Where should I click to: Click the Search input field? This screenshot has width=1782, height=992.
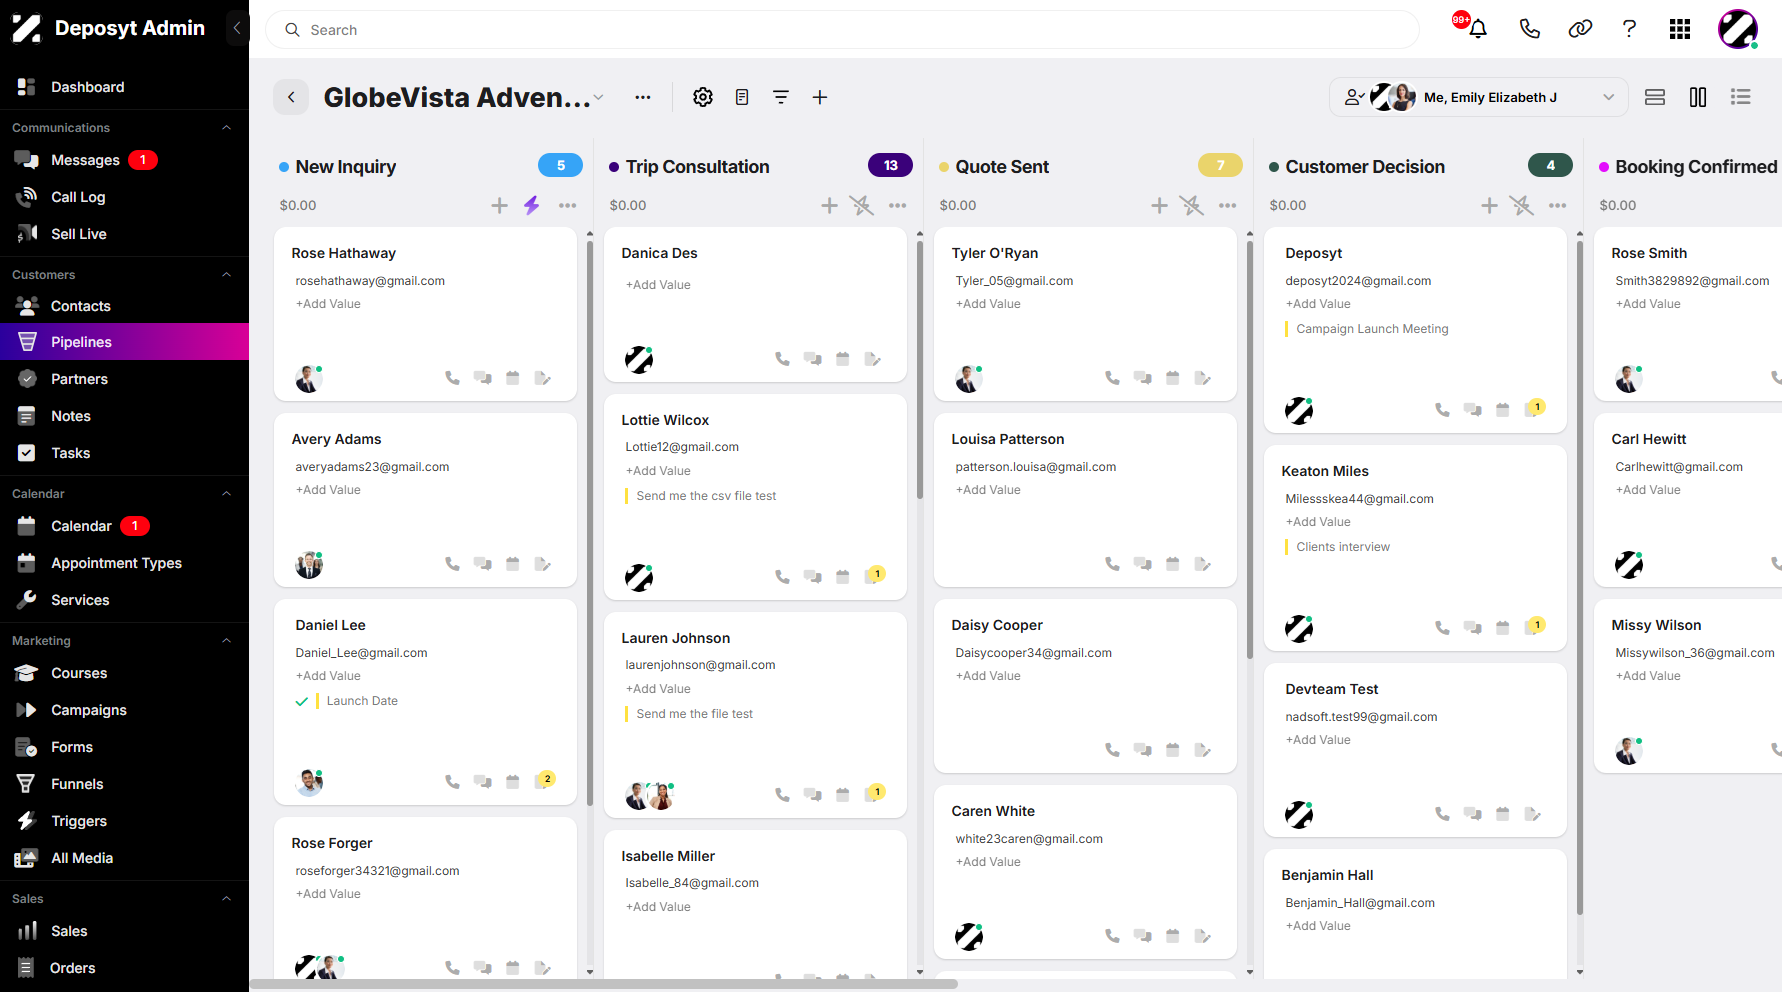tap(842, 30)
